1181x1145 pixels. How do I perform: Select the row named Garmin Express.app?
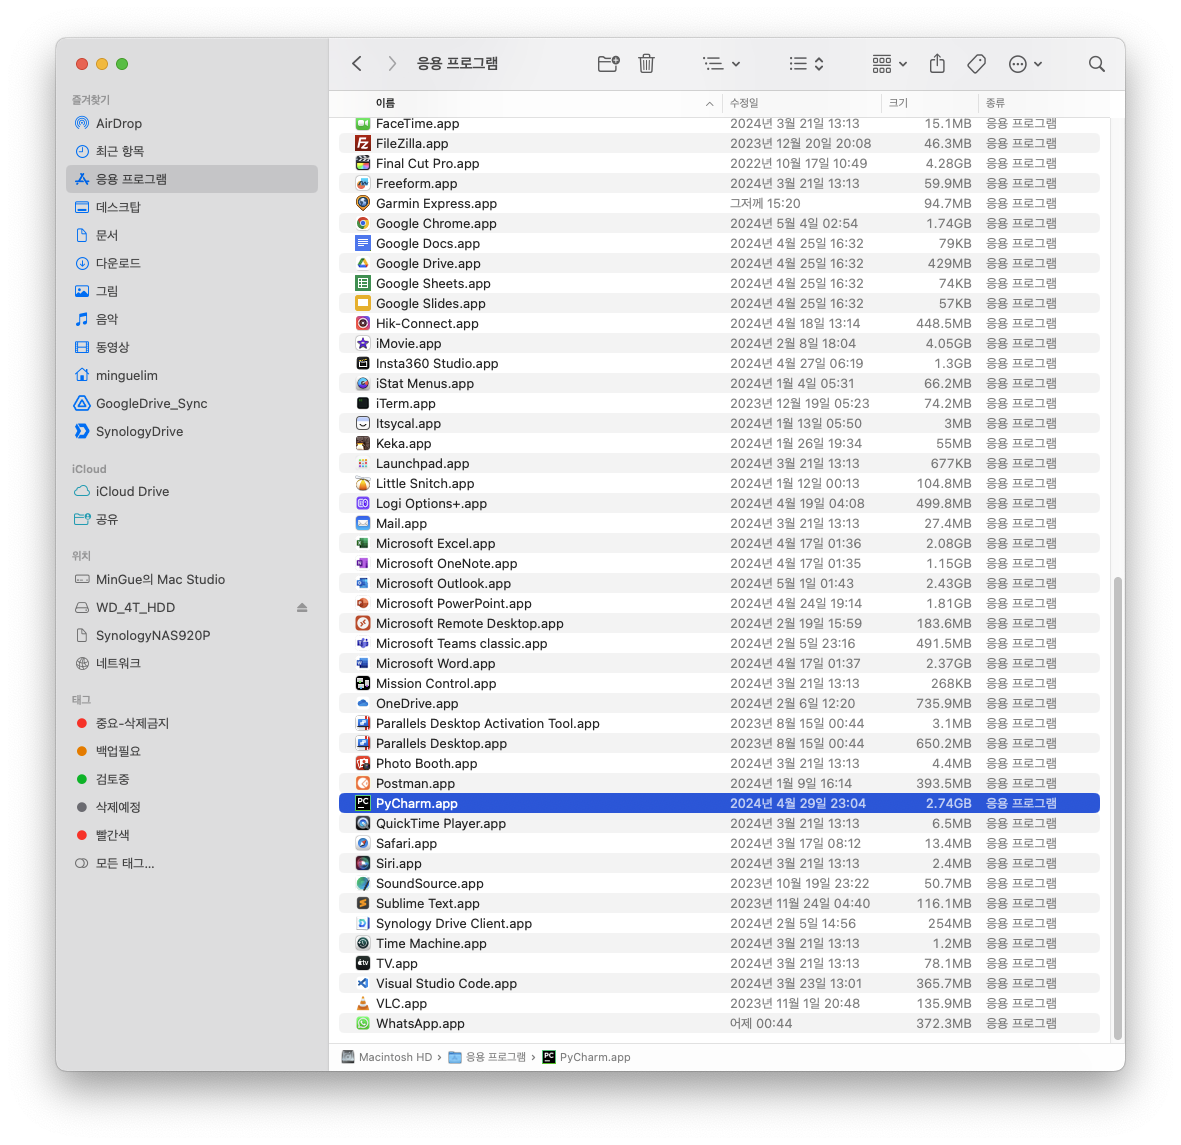point(719,203)
